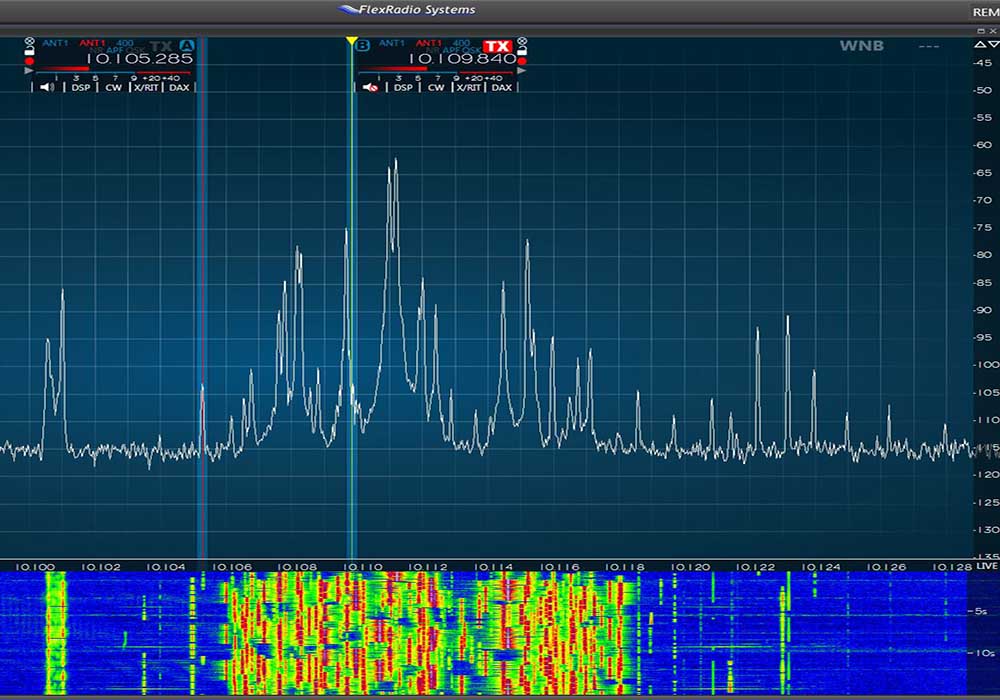Image resolution: width=1000 pixels, height=700 pixels.
Task: Toggle QSK indicator on slice B
Action: pos(471,50)
